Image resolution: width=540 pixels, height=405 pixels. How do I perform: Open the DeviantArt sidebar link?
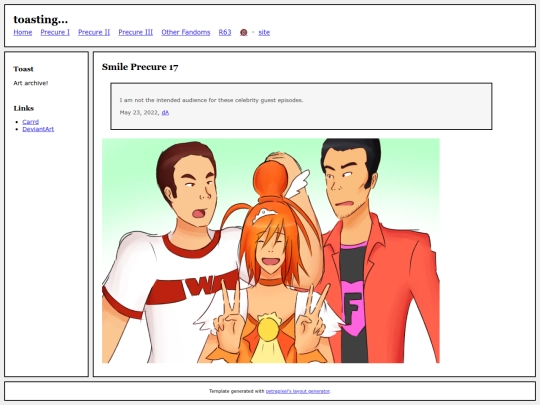point(38,129)
